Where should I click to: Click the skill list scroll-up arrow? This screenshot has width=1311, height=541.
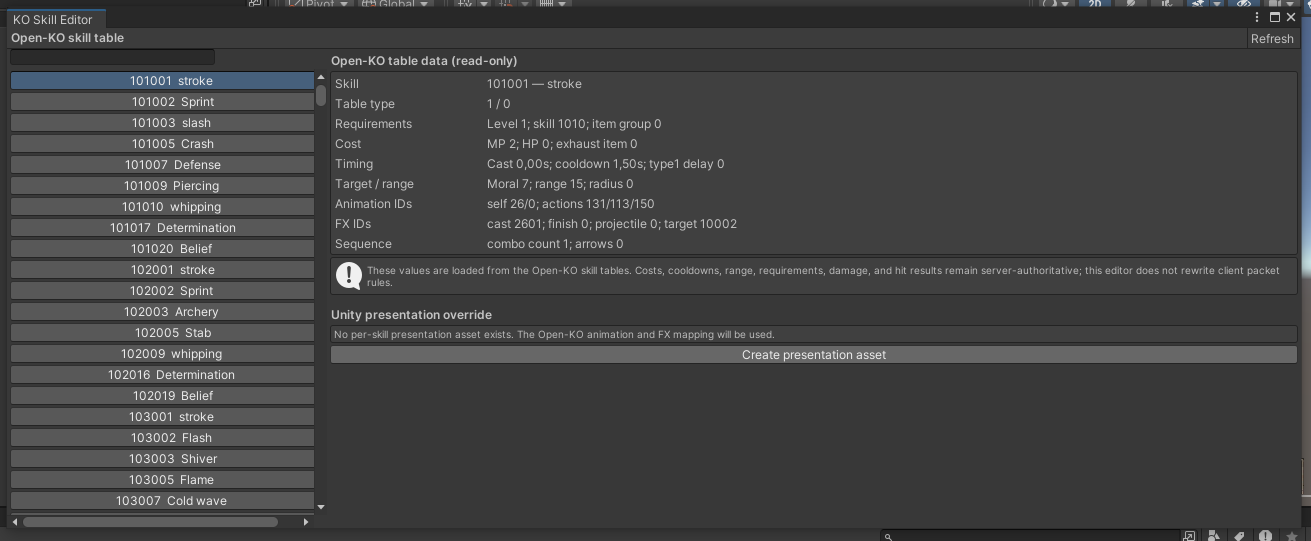coord(321,77)
